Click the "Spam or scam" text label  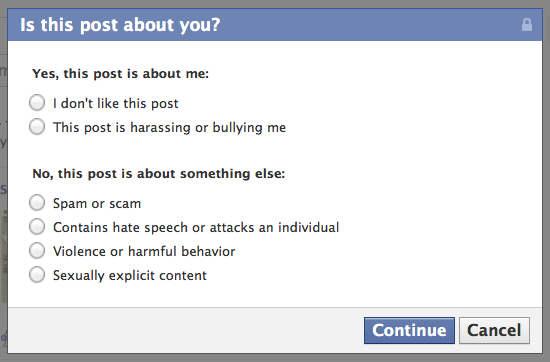coord(97,204)
